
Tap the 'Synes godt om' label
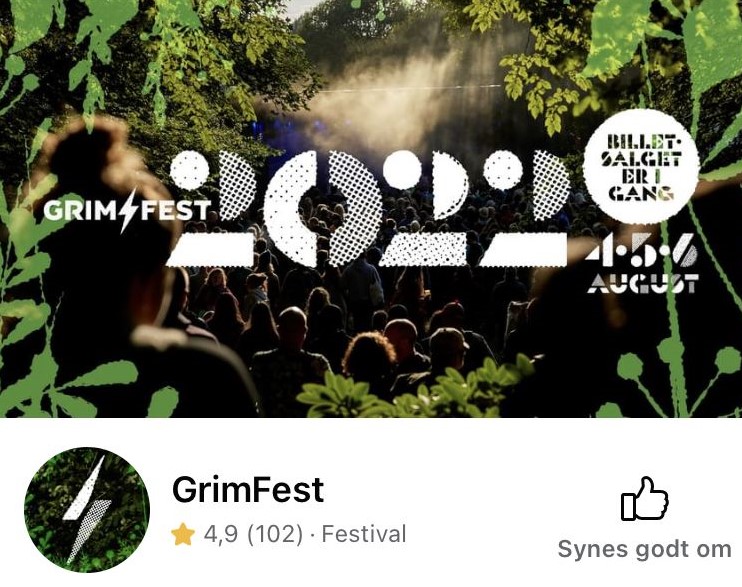tap(645, 550)
